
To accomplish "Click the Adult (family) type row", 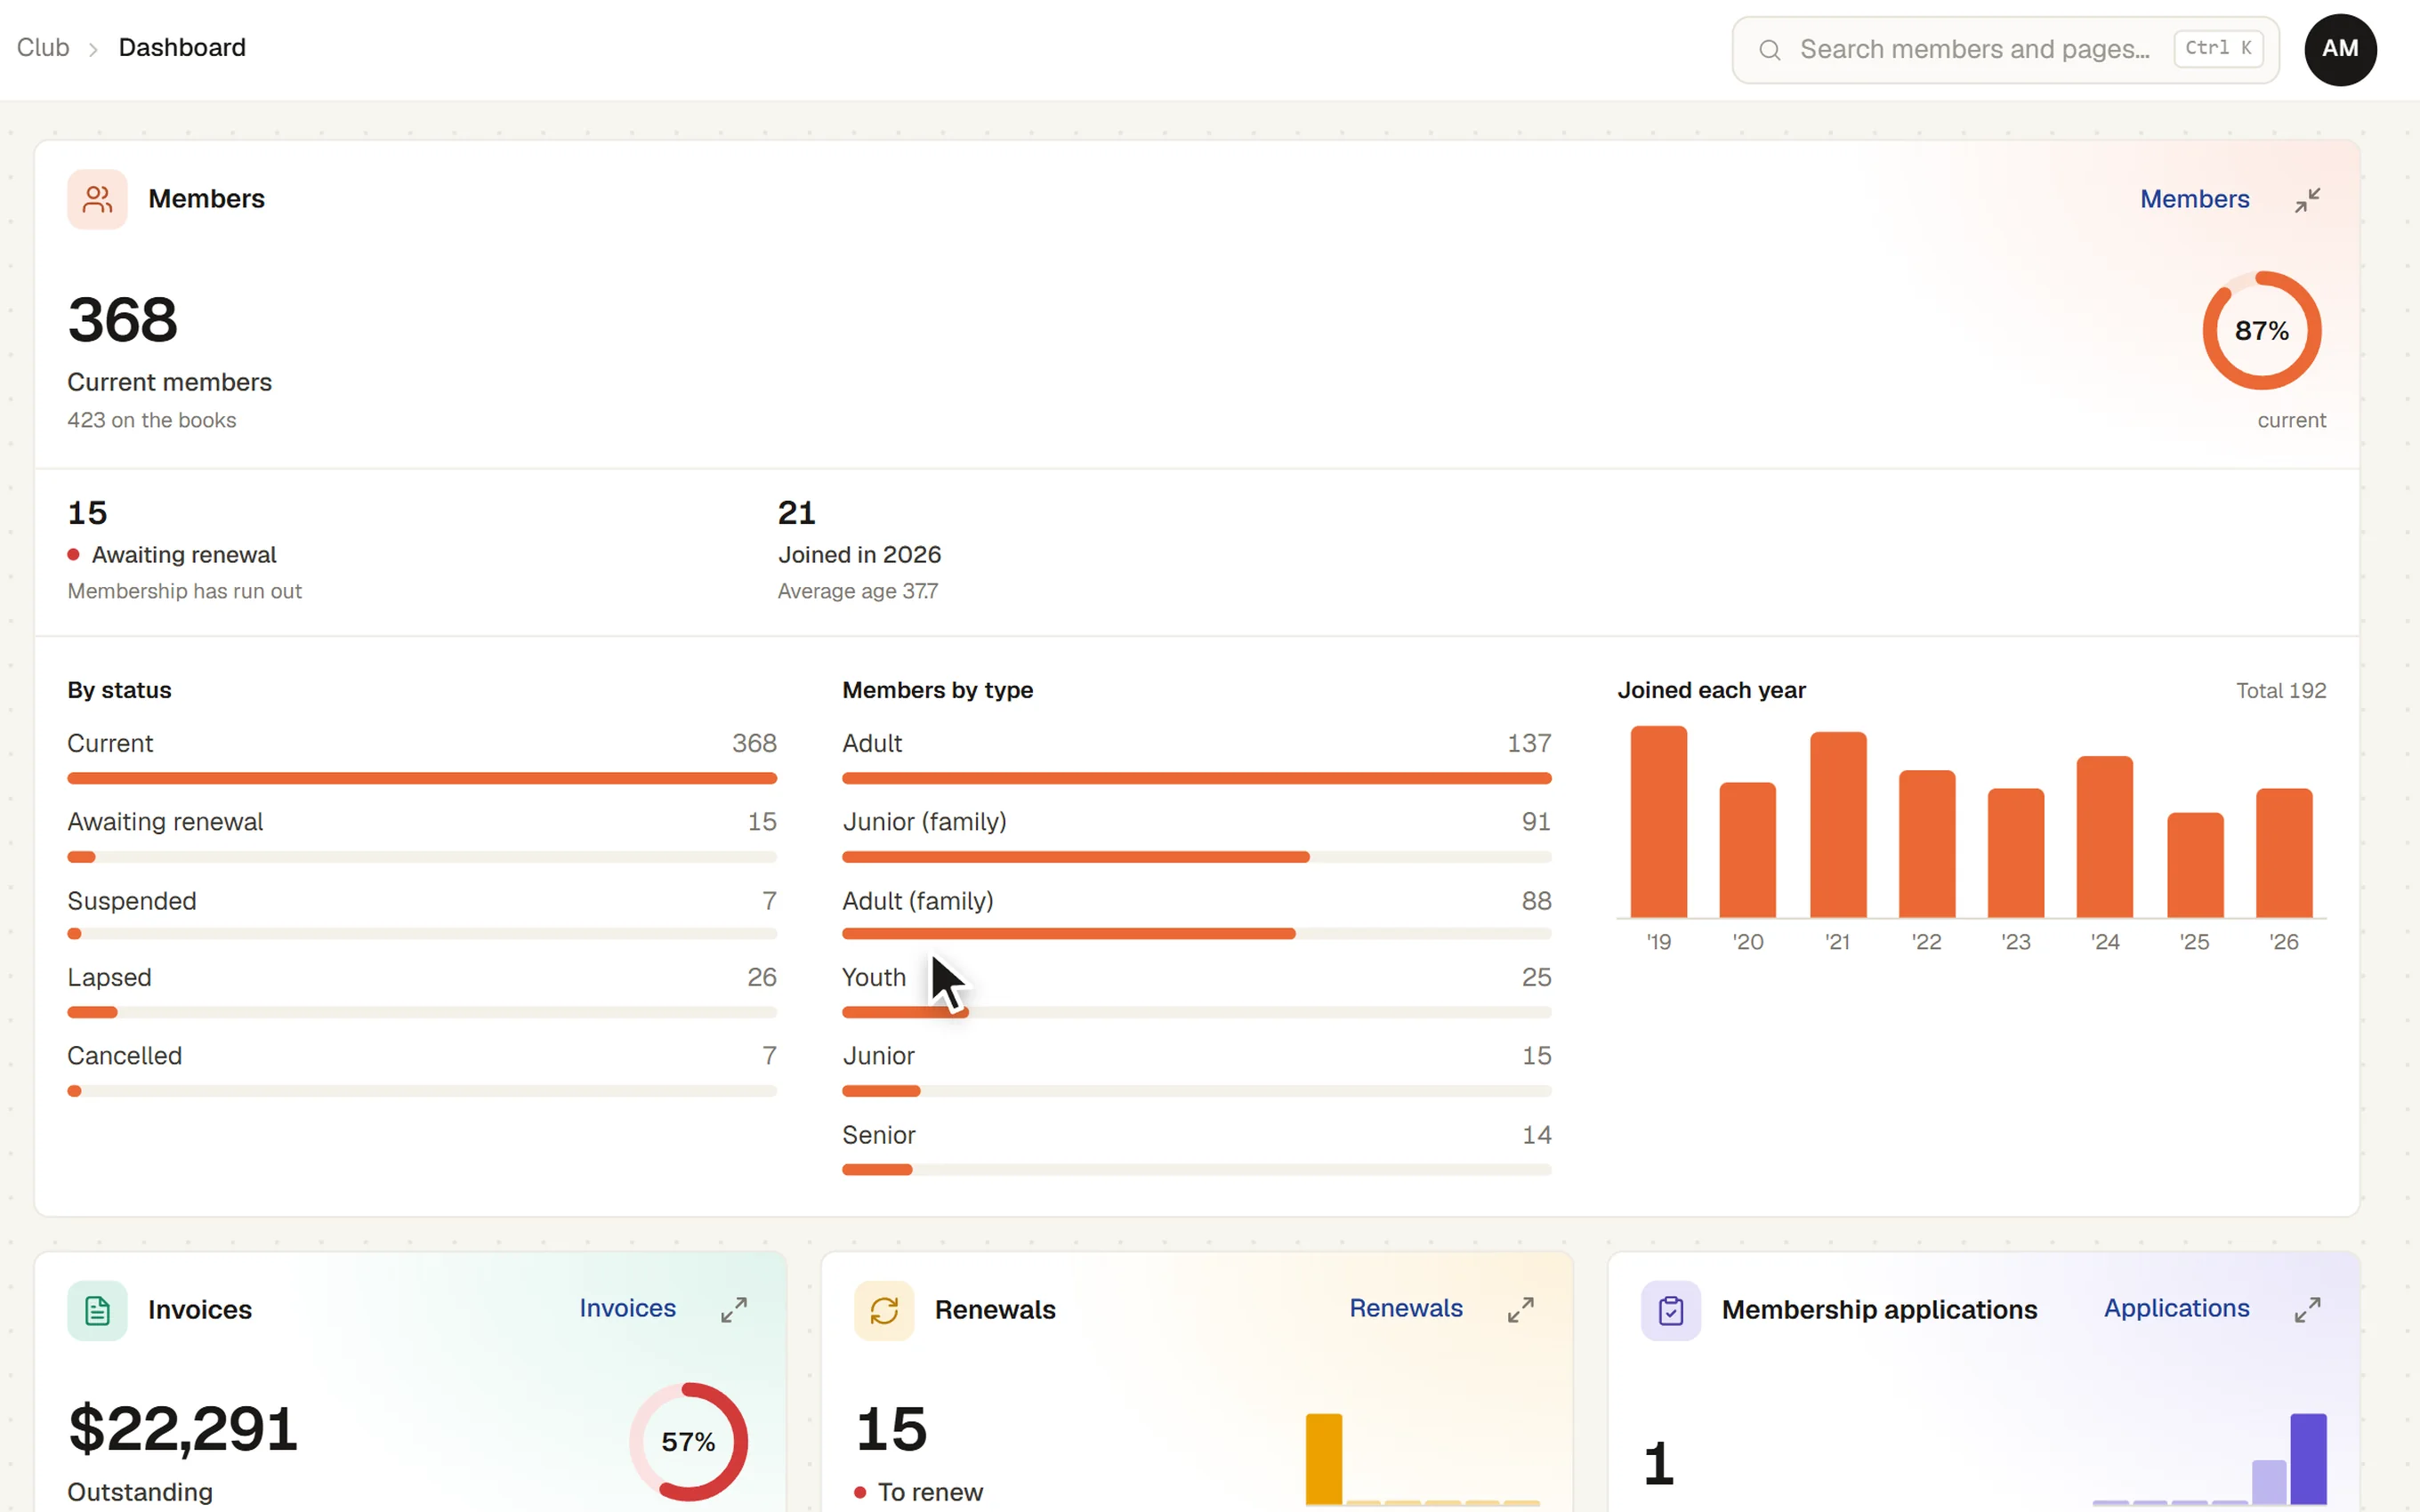I will coord(1196,914).
